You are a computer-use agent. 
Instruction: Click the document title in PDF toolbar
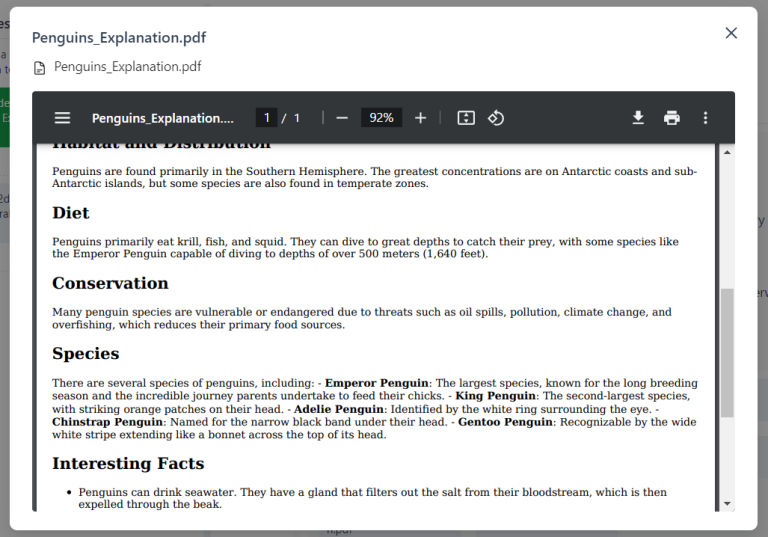(x=162, y=118)
